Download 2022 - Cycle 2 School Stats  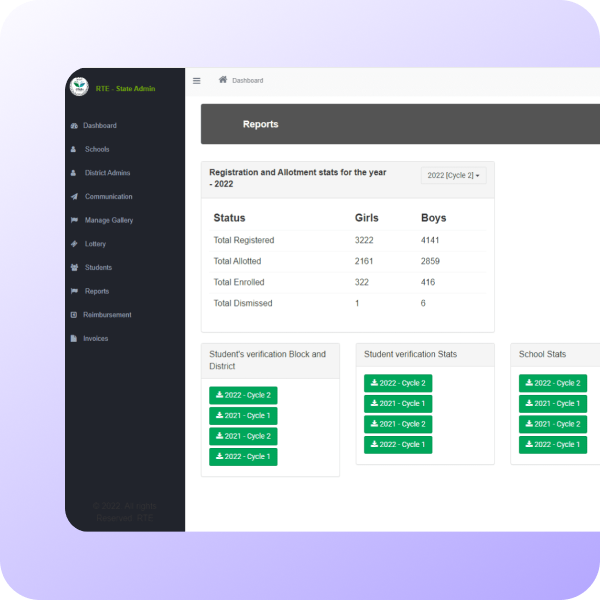pos(553,383)
